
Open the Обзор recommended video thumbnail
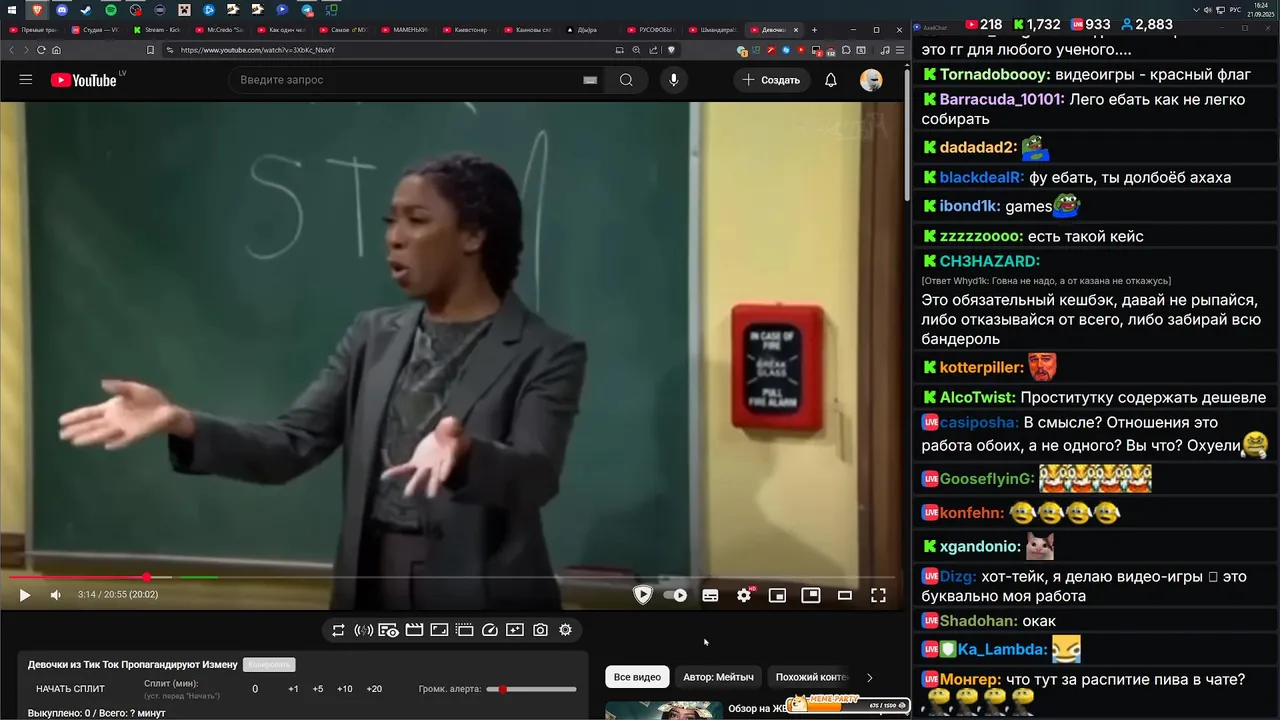(664, 710)
